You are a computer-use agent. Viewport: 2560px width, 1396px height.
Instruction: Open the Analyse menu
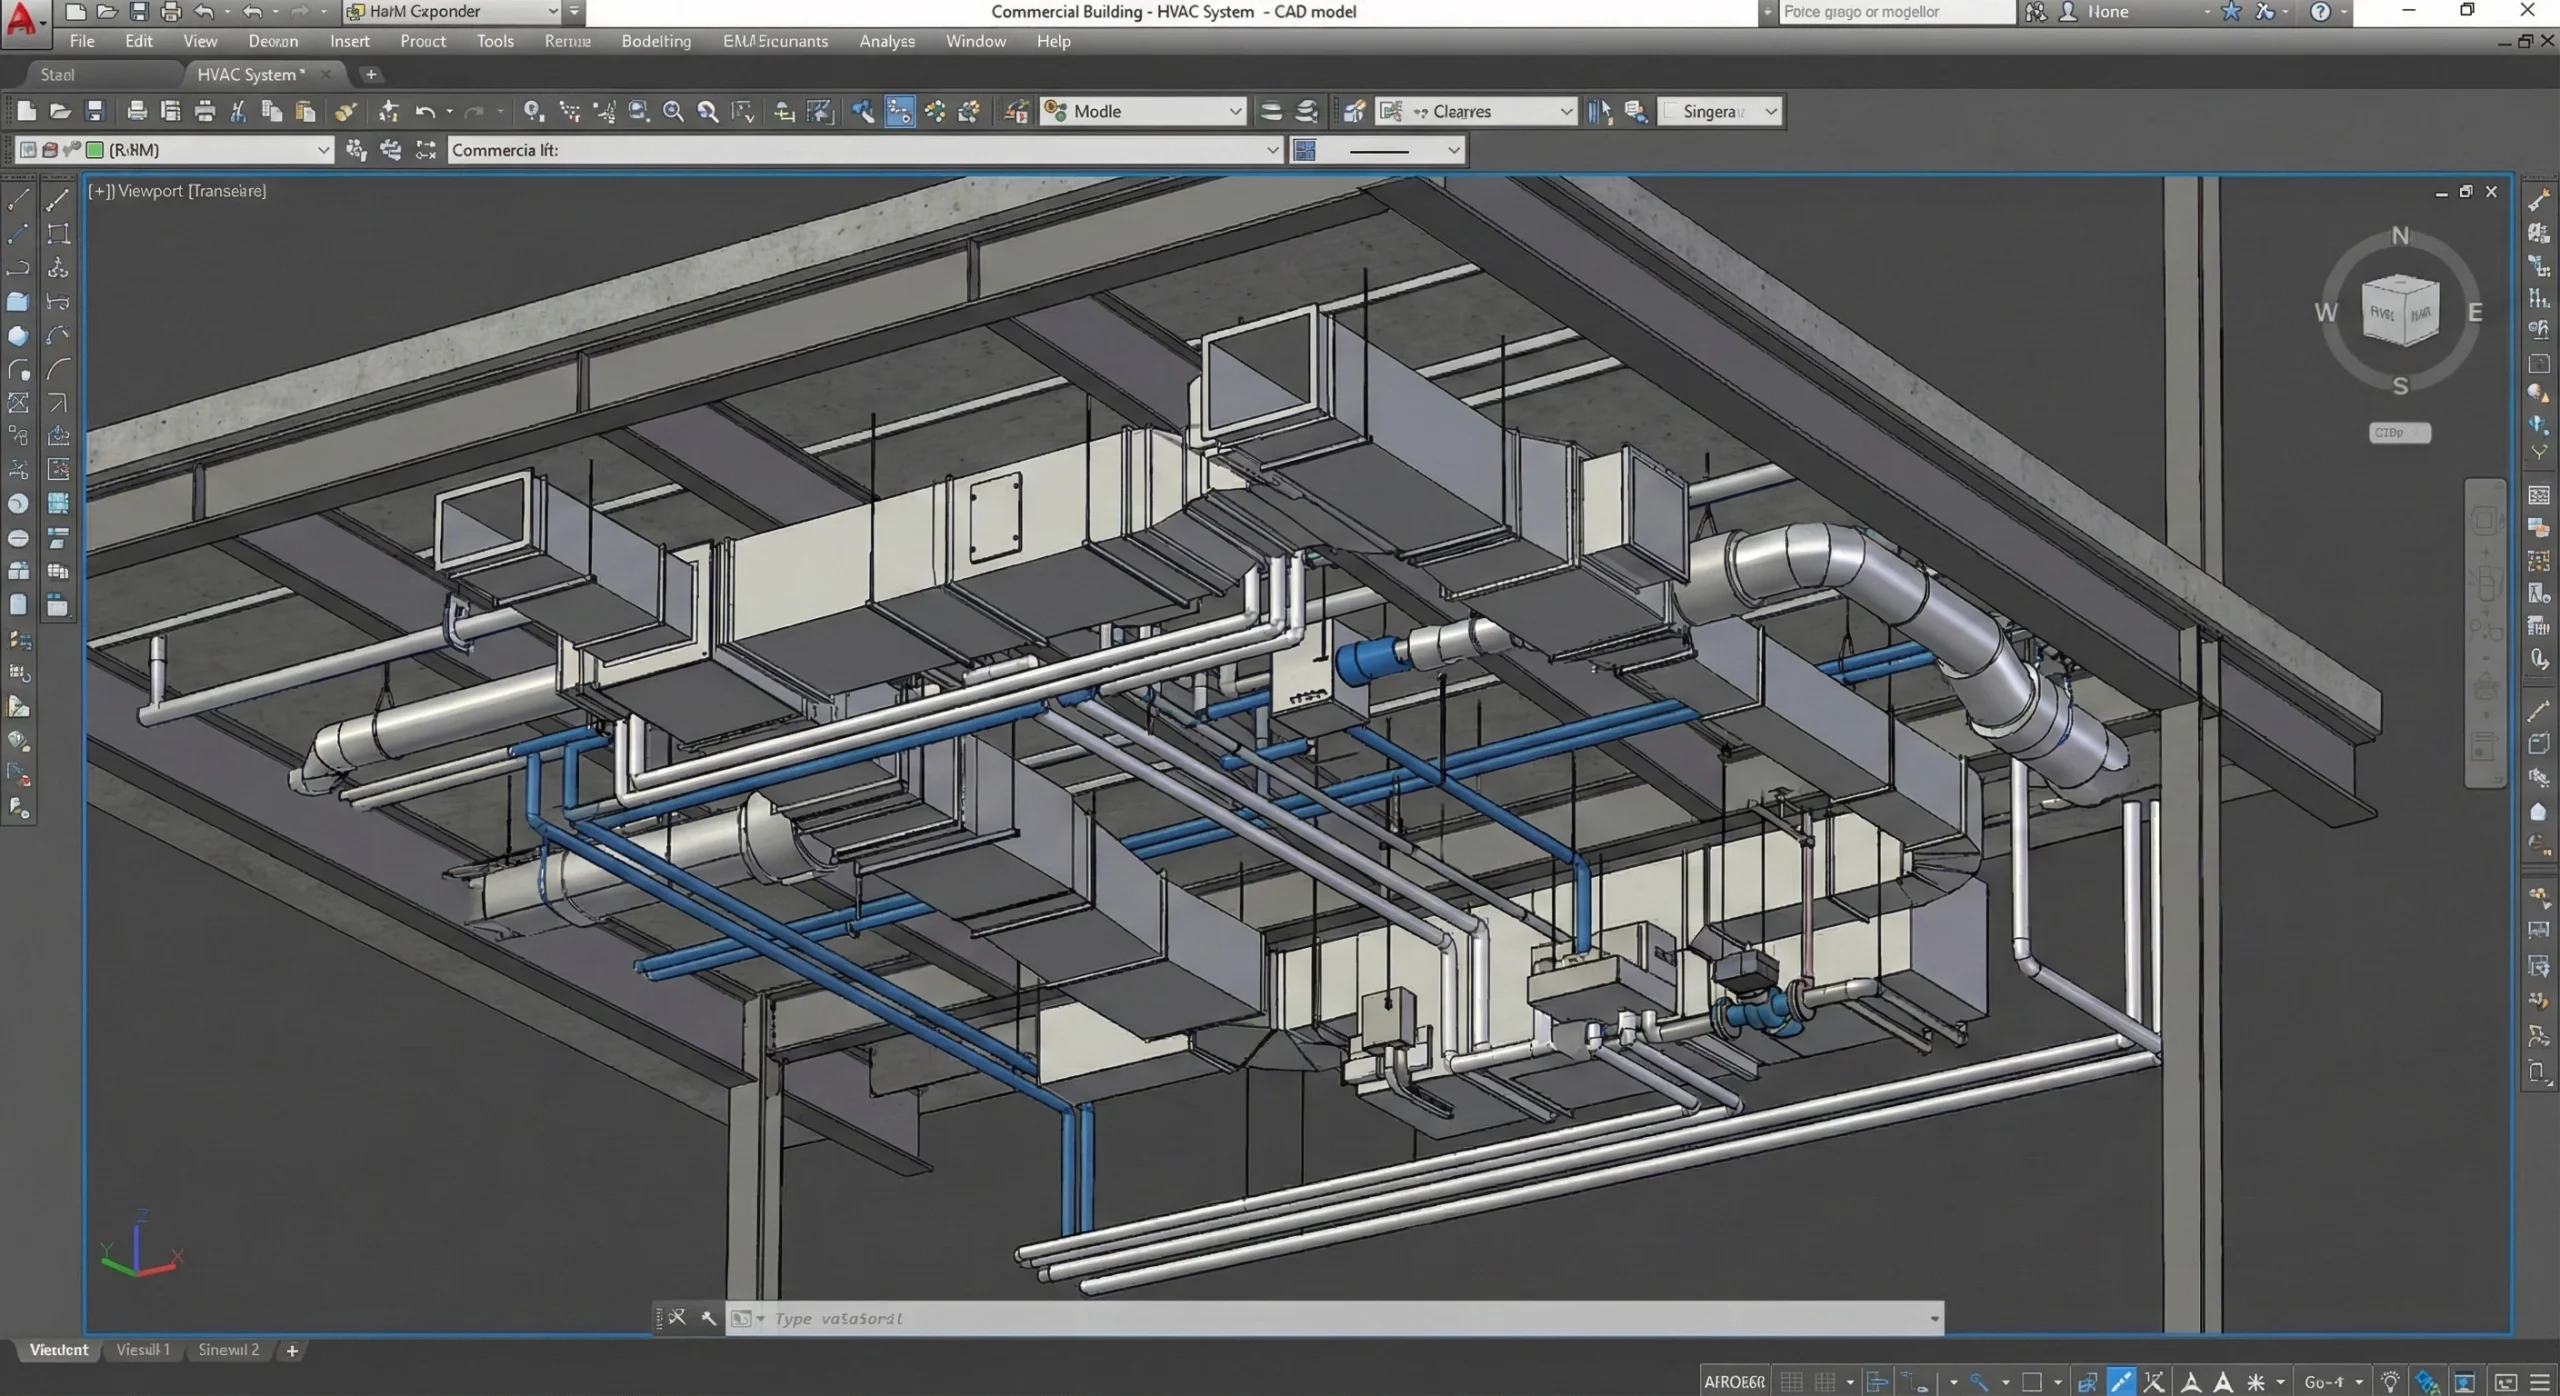pos(886,41)
